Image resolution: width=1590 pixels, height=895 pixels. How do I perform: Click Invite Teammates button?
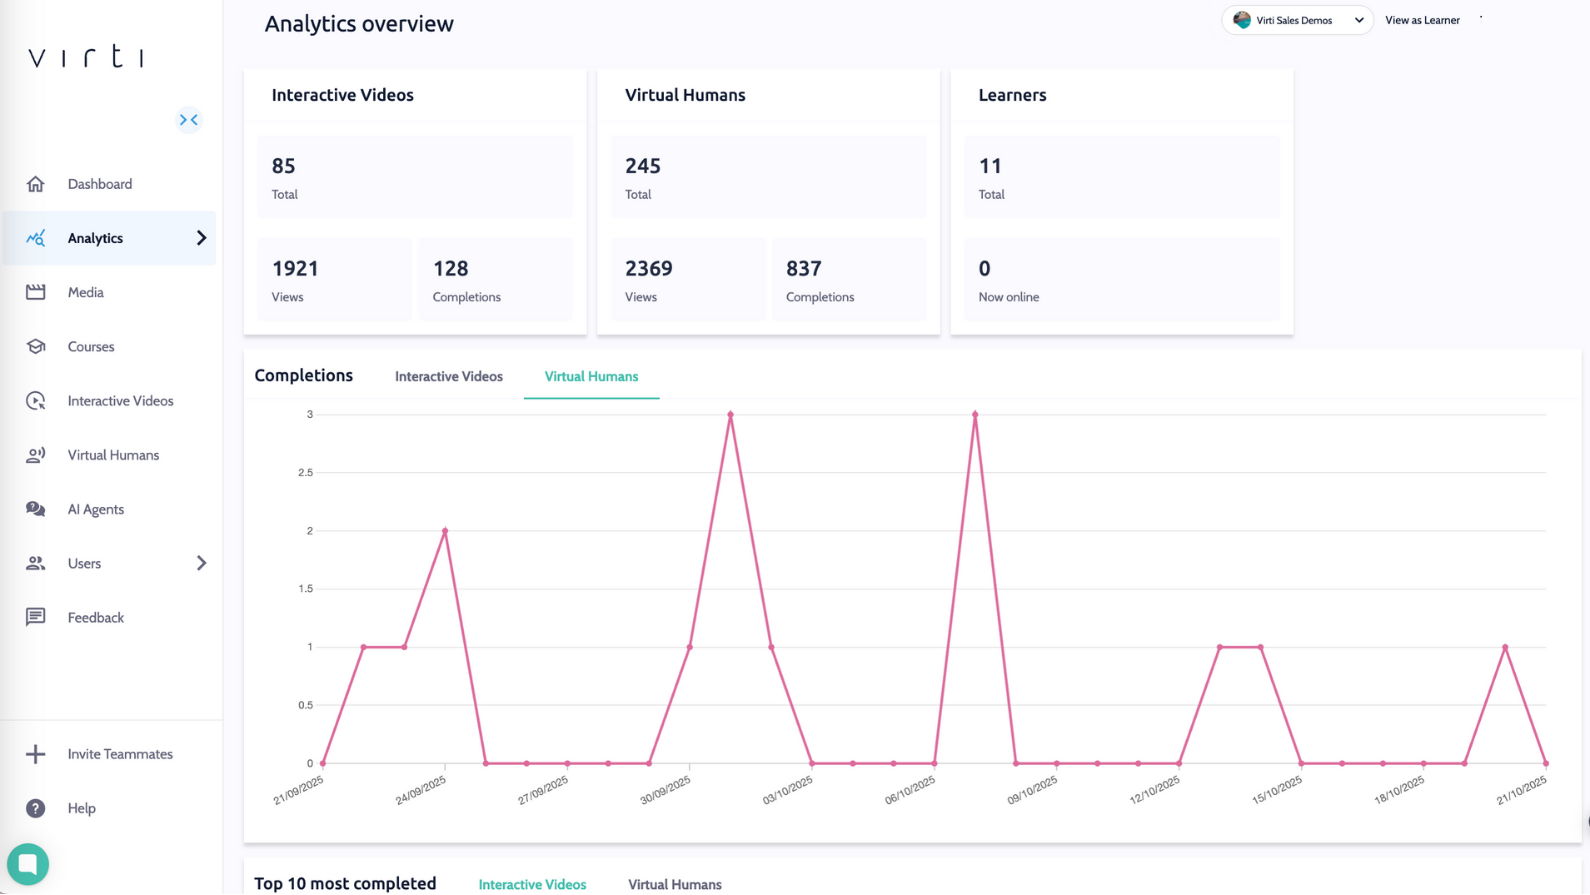120,754
